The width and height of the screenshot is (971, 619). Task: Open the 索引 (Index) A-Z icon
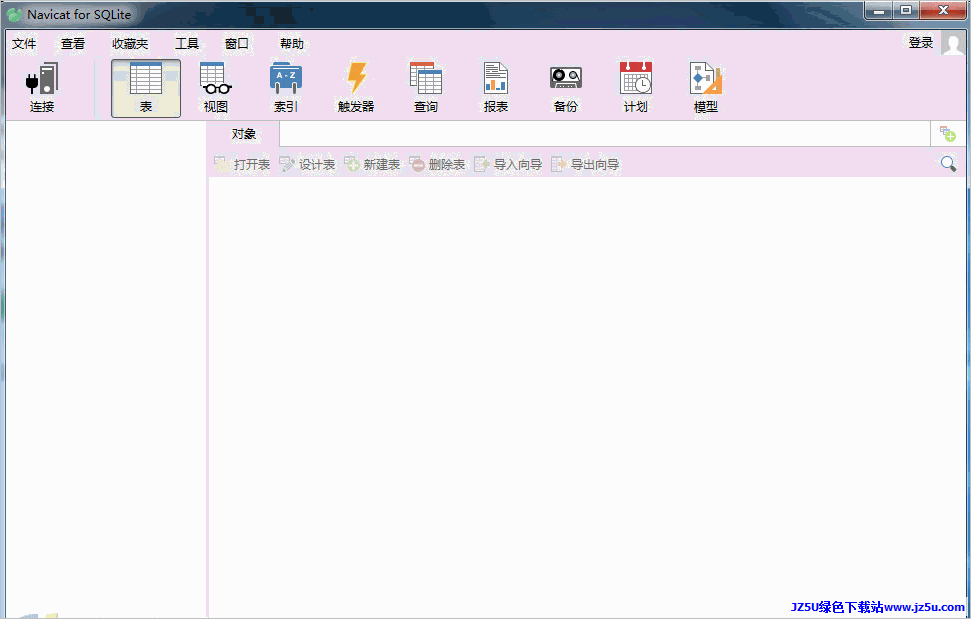coord(285,79)
